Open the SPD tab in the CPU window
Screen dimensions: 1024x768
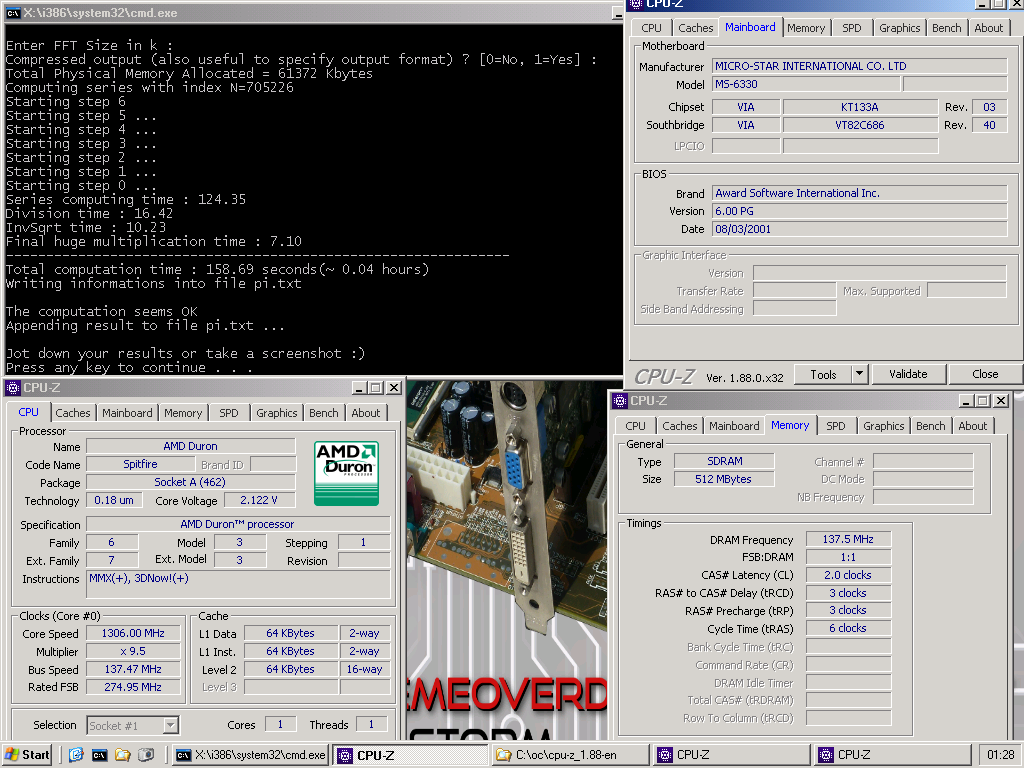click(229, 413)
